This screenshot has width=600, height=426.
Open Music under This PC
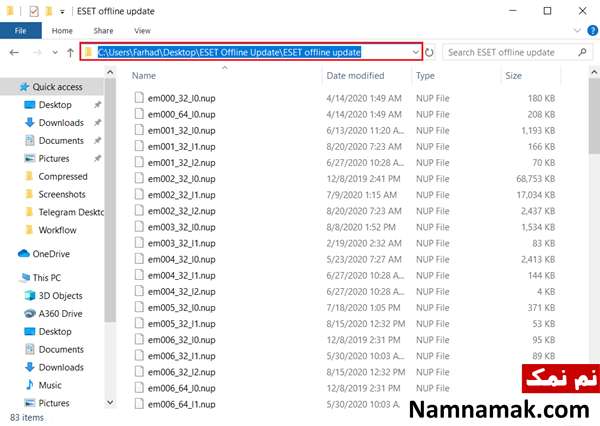[x=50, y=385]
